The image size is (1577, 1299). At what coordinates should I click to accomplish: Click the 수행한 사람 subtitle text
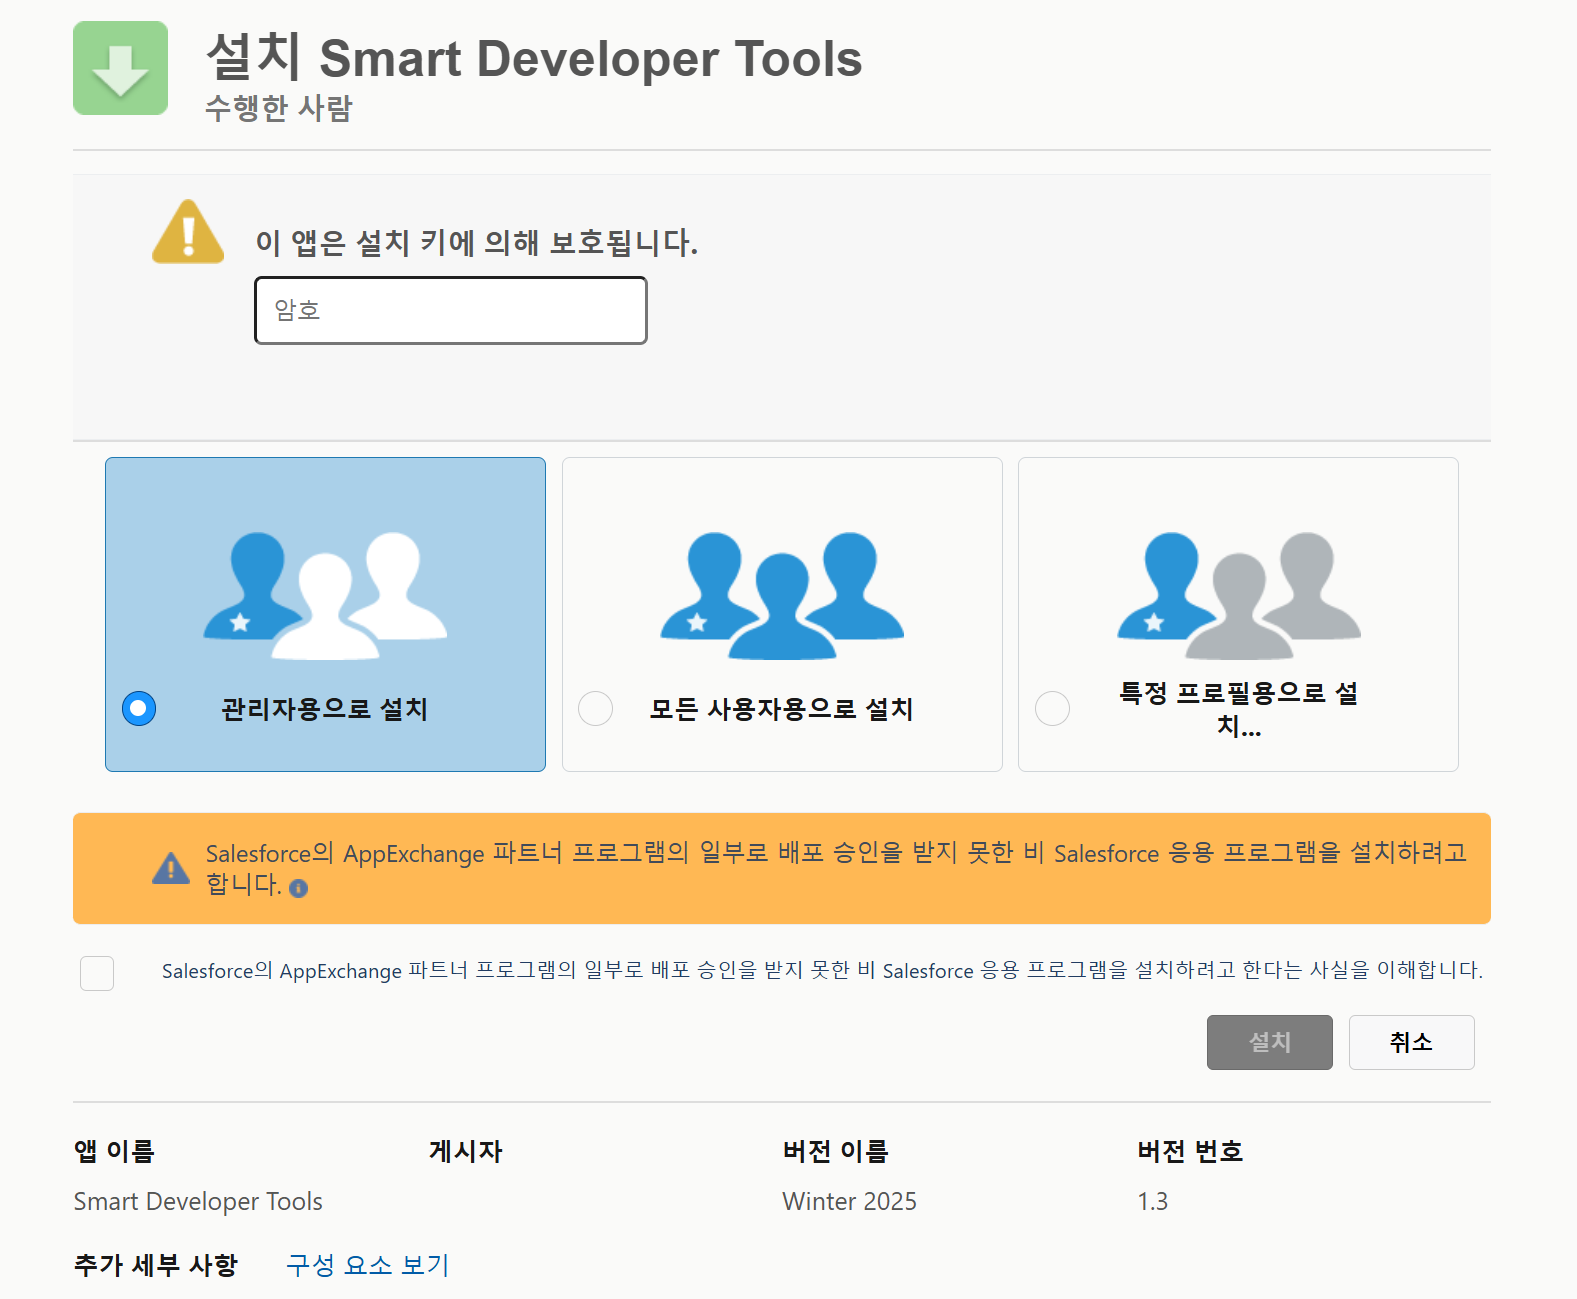click(279, 108)
